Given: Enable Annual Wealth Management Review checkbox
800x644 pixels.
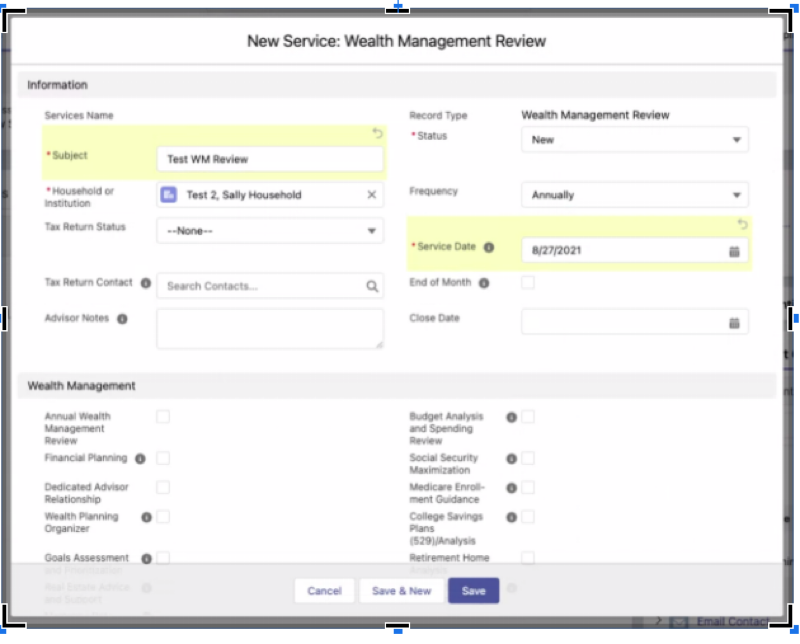Looking at the screenshot, I should [163, 417].
